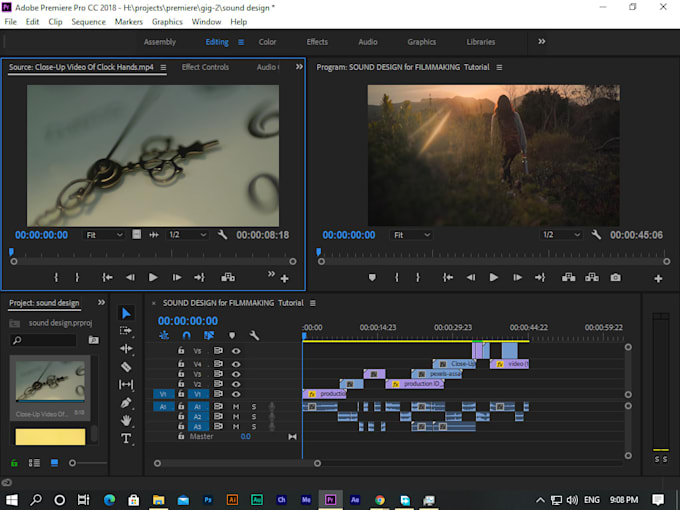Open Editing workspace menu icon
The width and height of the screenshot is (680, 510).
[241, 42]
